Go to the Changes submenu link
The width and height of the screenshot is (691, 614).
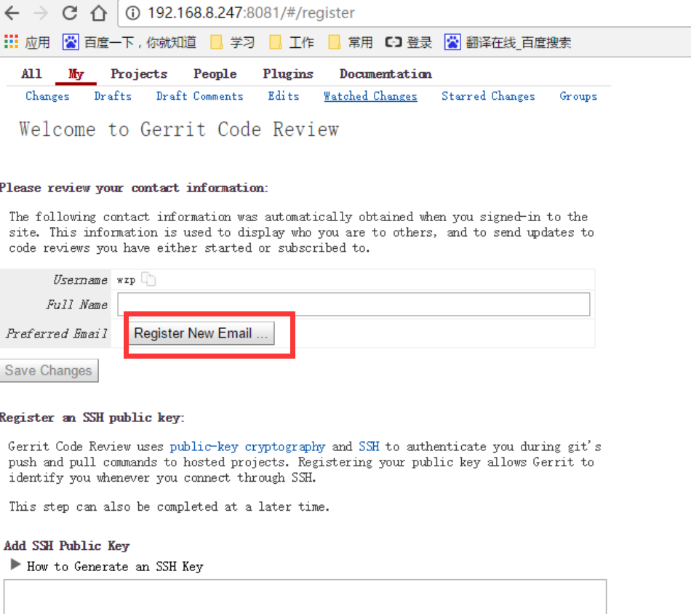coord(47,96)
